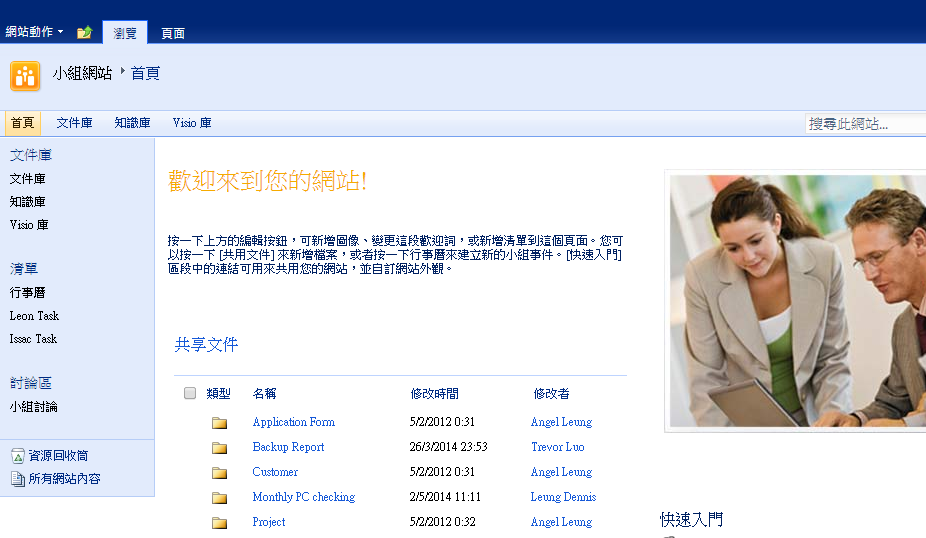Select the 瀏覽 ribbon tab

click(x=125, y=33)
